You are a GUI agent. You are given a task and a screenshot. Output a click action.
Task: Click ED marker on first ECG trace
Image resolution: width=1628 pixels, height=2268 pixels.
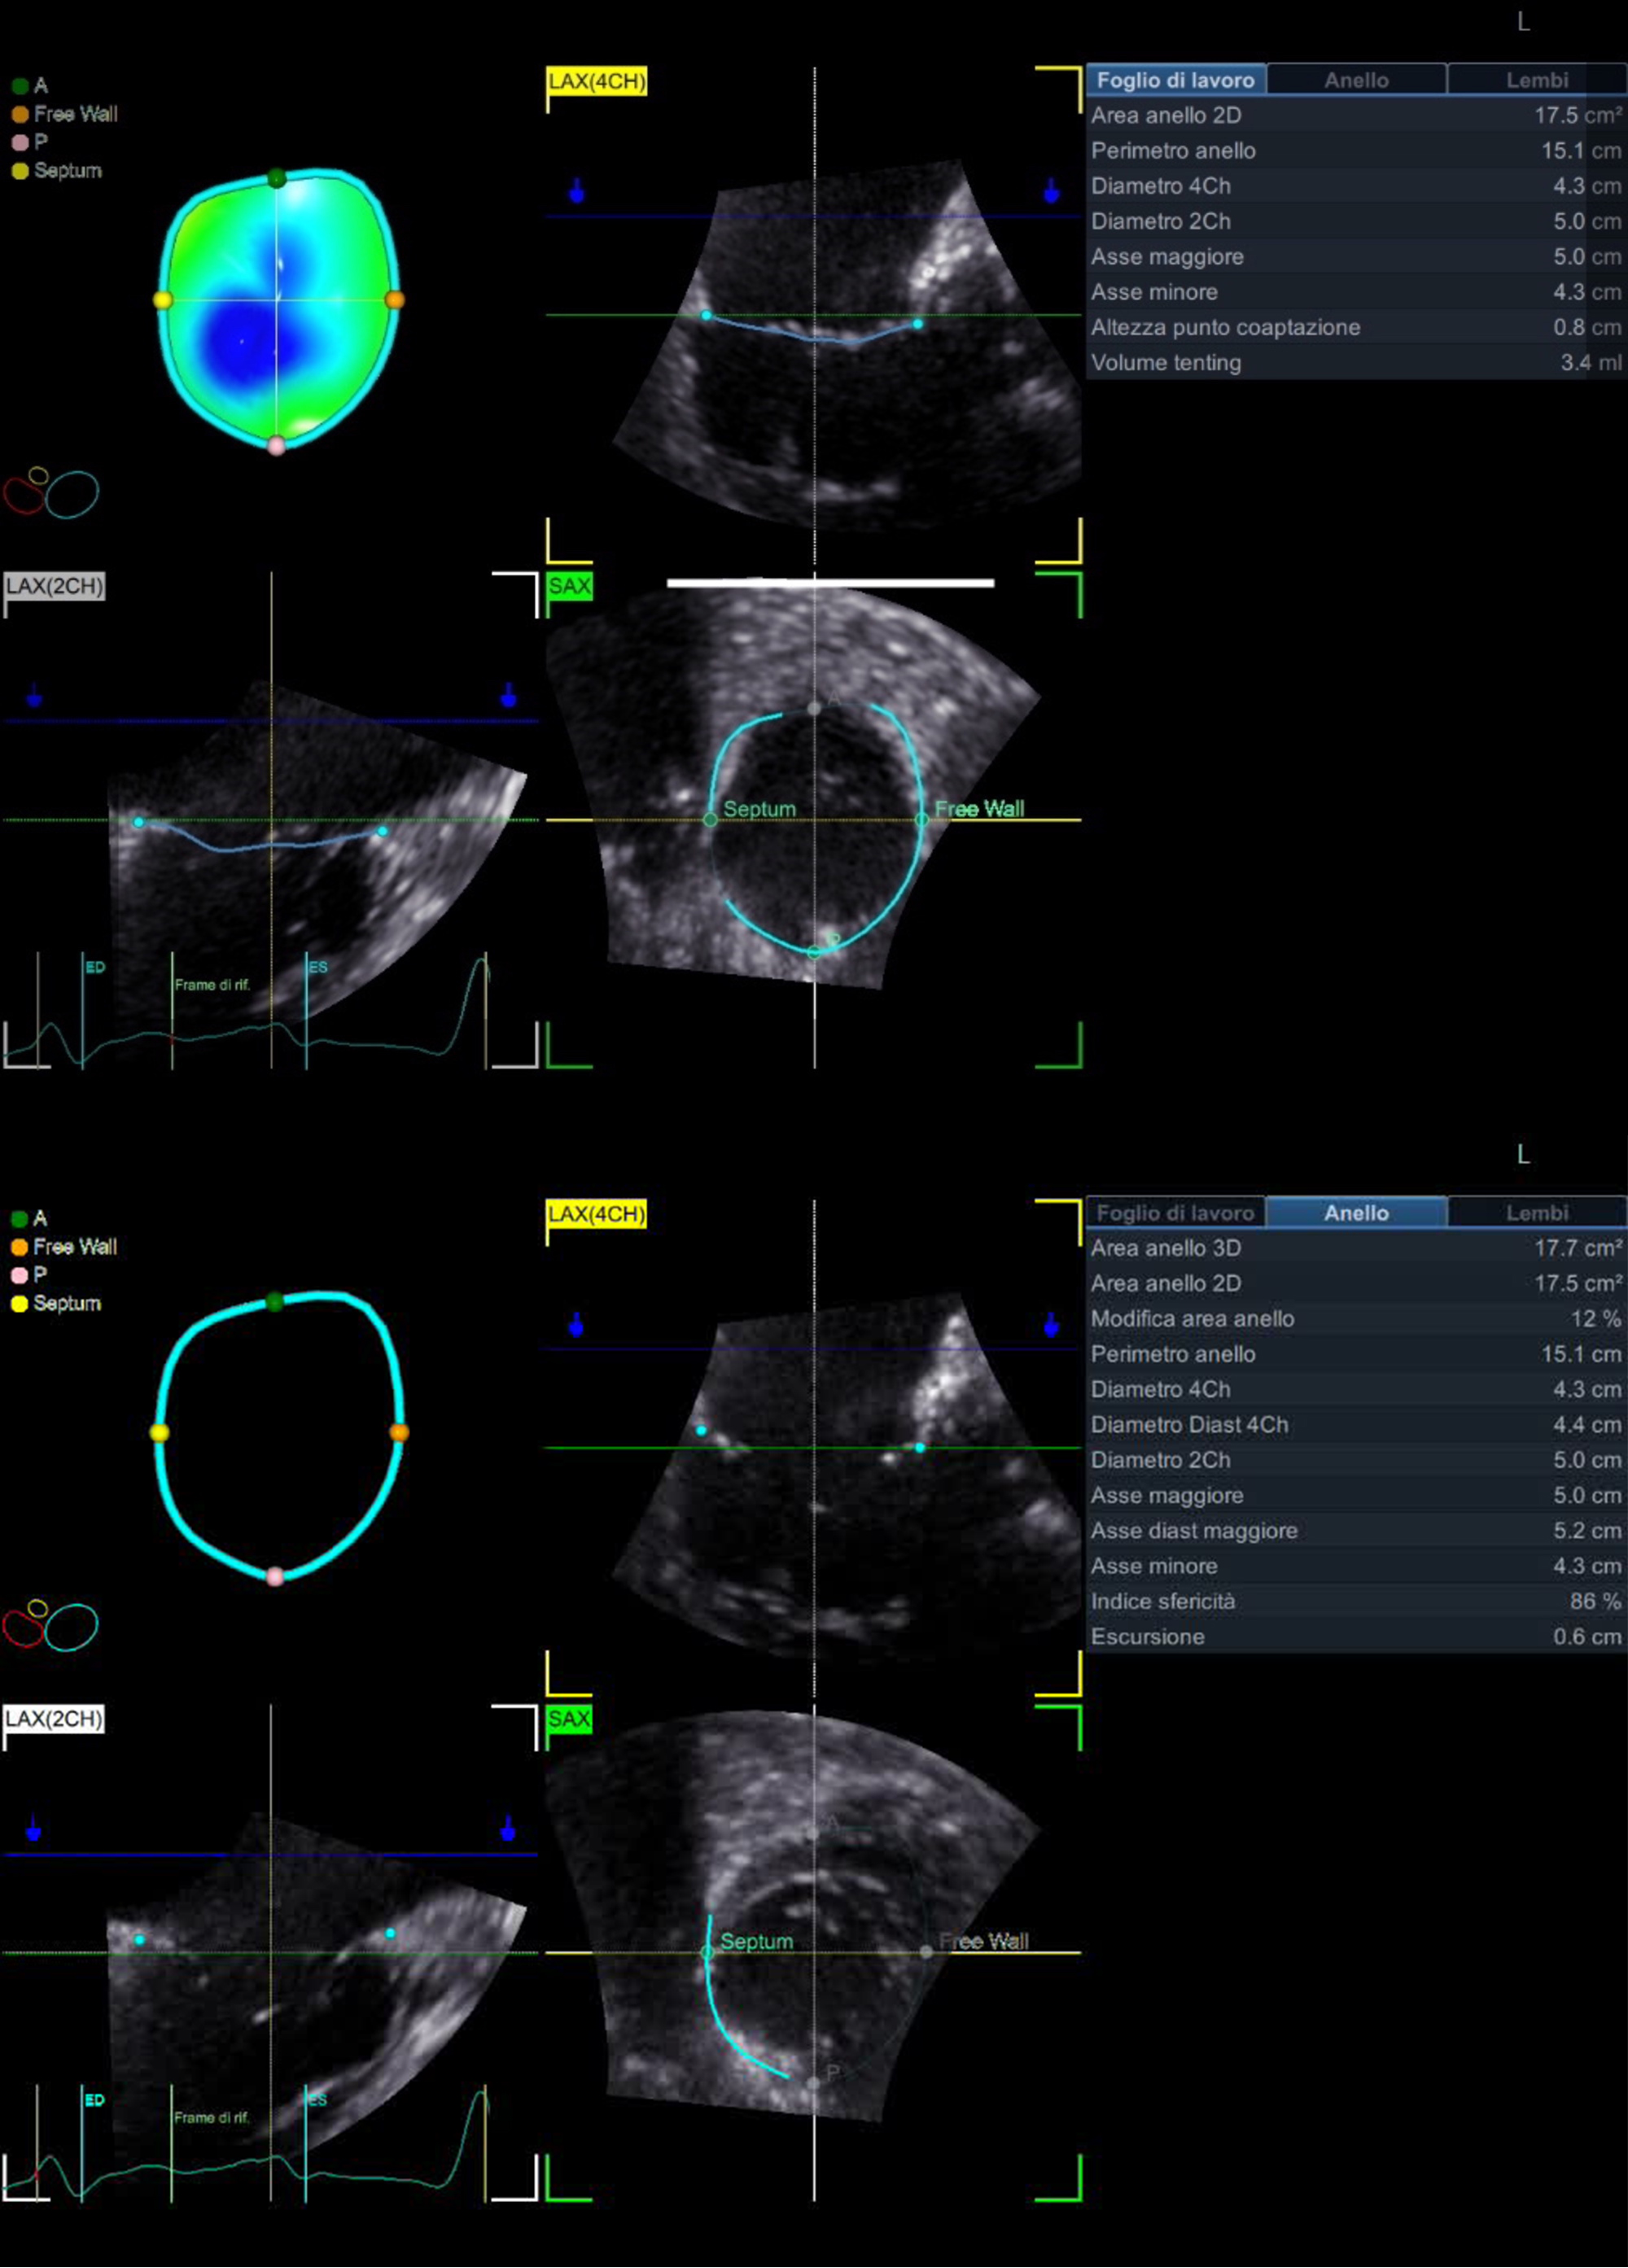coord(94,967)
